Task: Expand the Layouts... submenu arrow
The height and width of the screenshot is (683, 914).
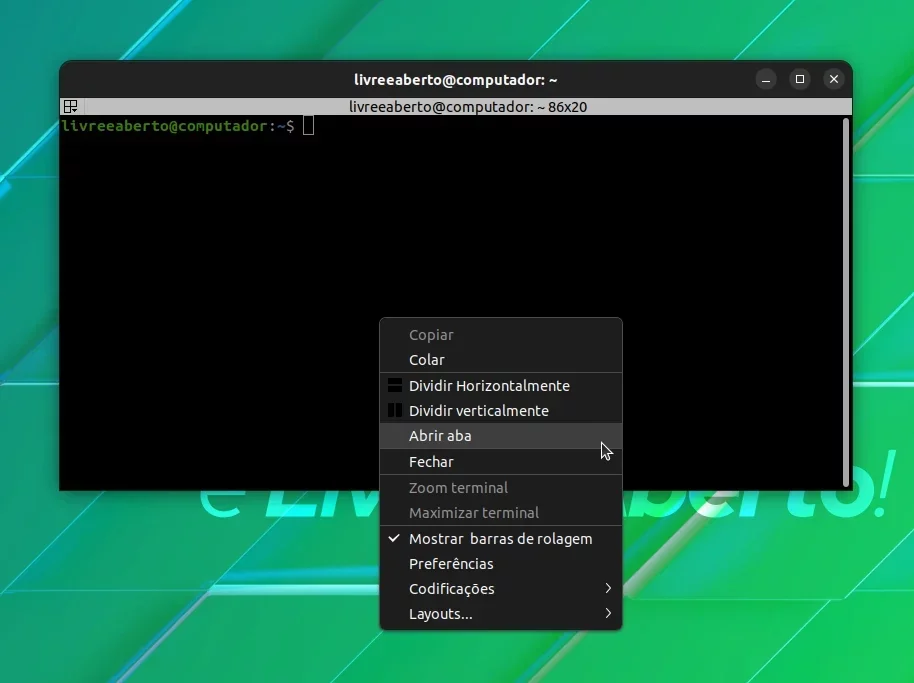Action: [608, 613]
